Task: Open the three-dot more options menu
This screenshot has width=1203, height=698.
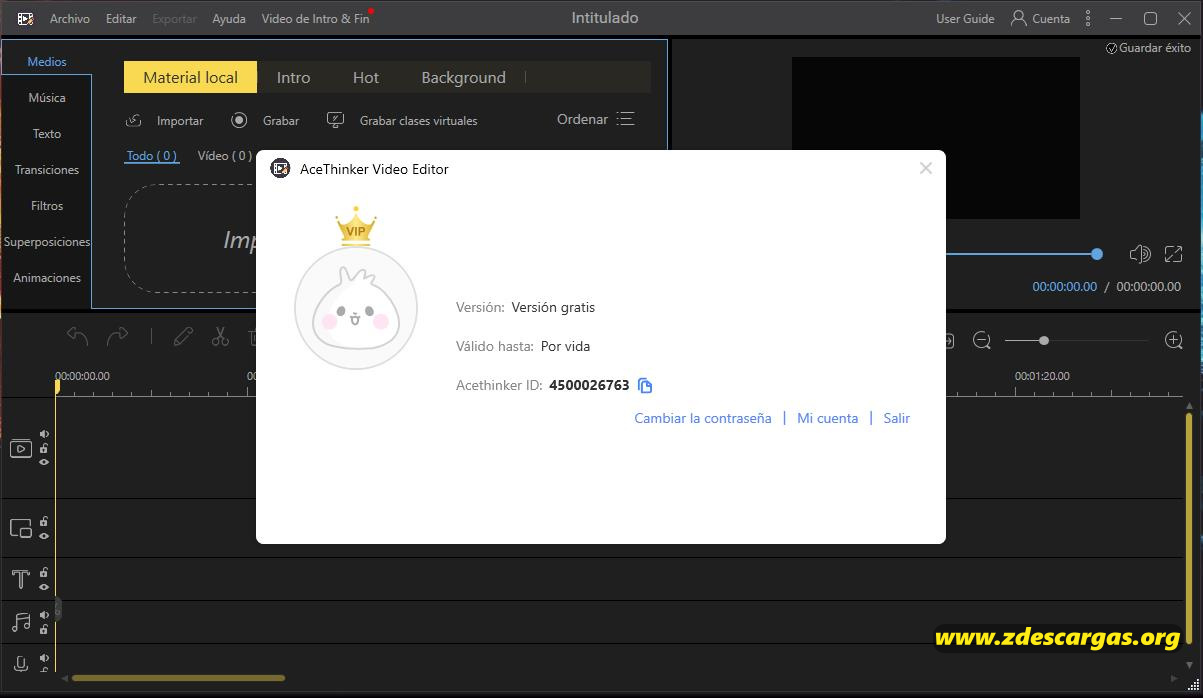Action: tap(1088, 19)
